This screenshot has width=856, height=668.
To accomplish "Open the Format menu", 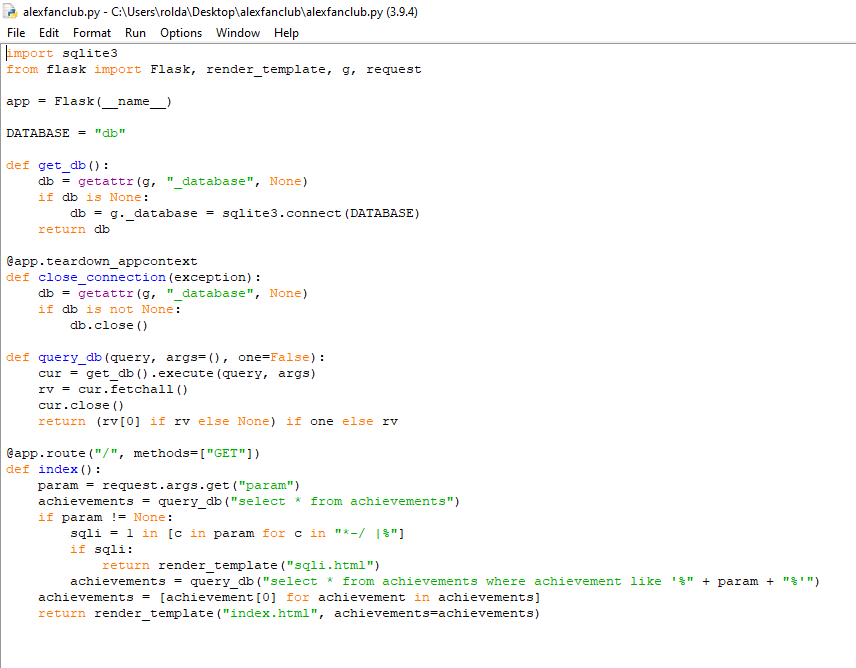I will click(x=91, y=33).
